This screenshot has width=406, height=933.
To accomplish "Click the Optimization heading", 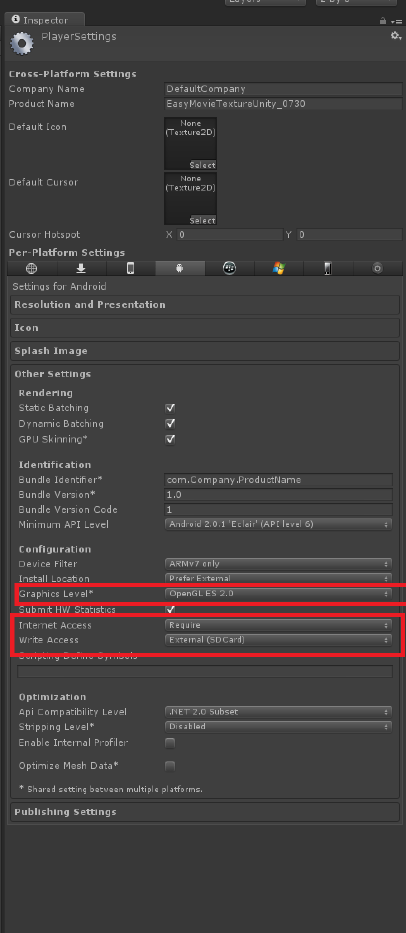I will (52, 697).
